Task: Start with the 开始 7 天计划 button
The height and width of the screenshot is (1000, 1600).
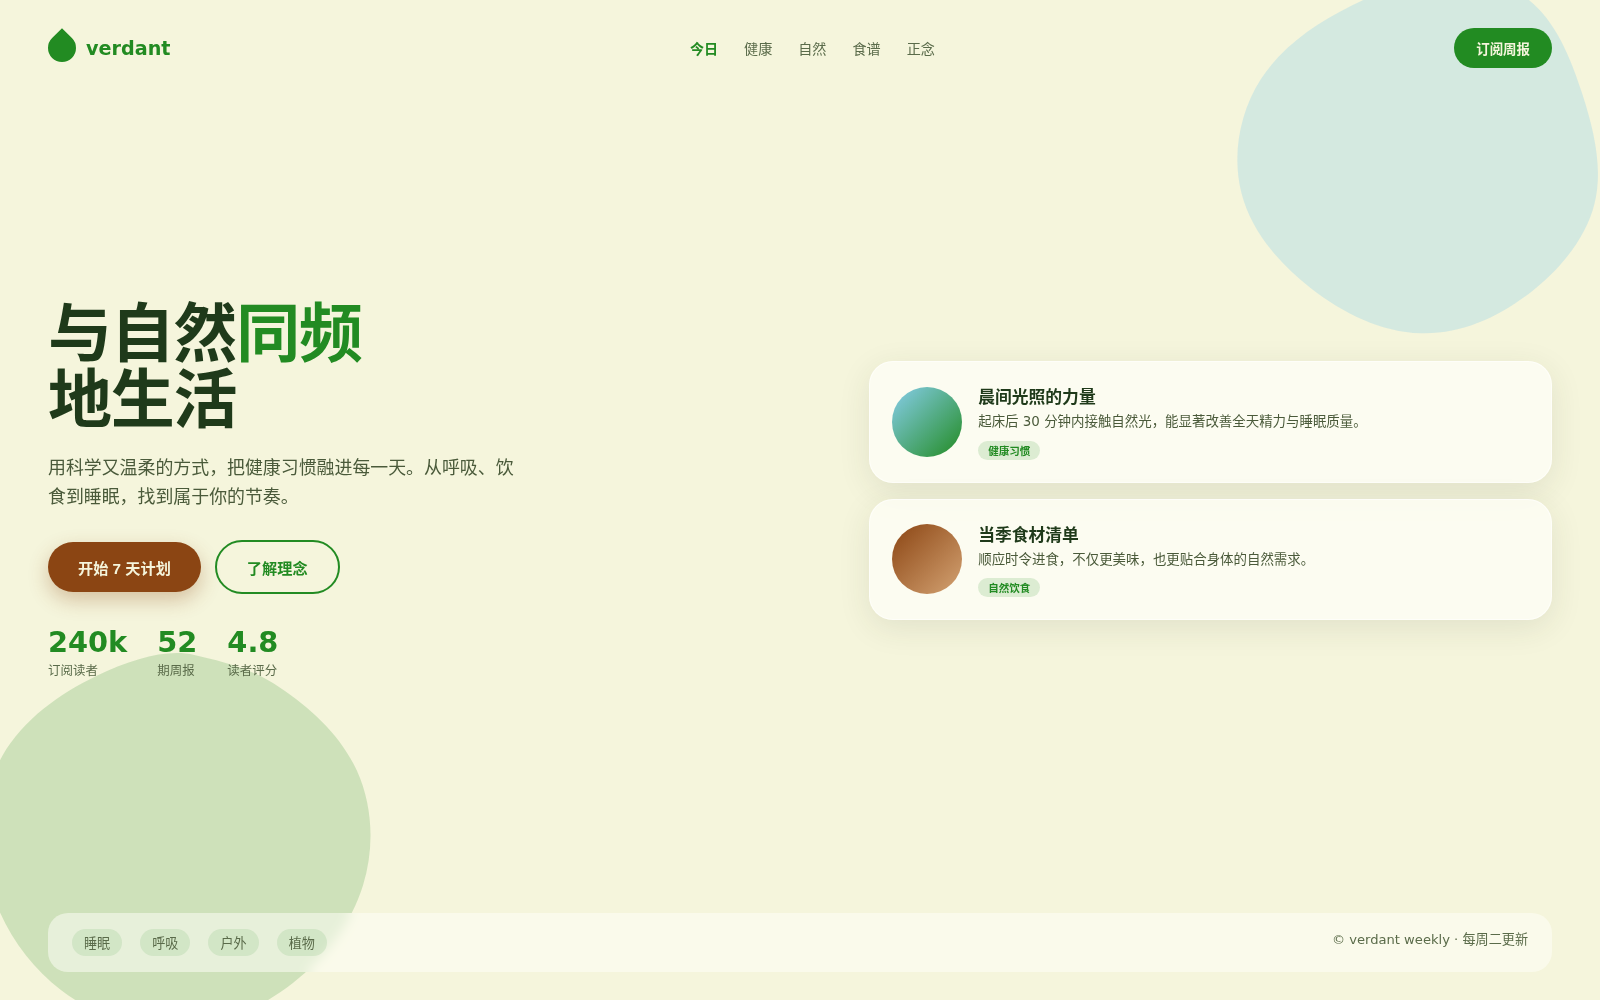Action: click(x=124, y=567)
